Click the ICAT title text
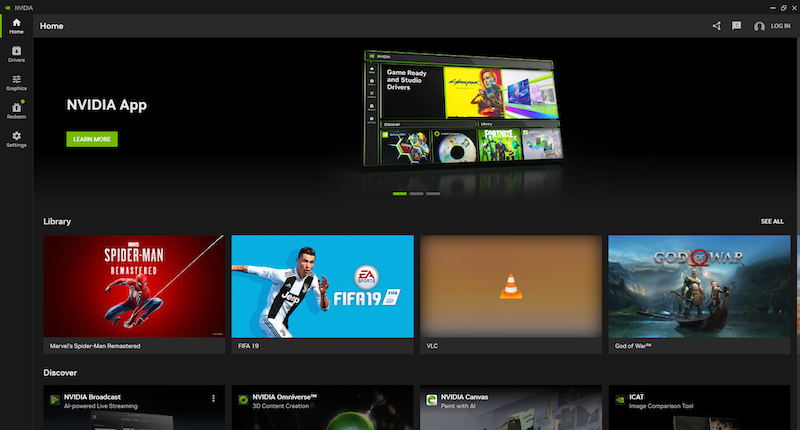This screenshot has width=800, height=430. 636,397
